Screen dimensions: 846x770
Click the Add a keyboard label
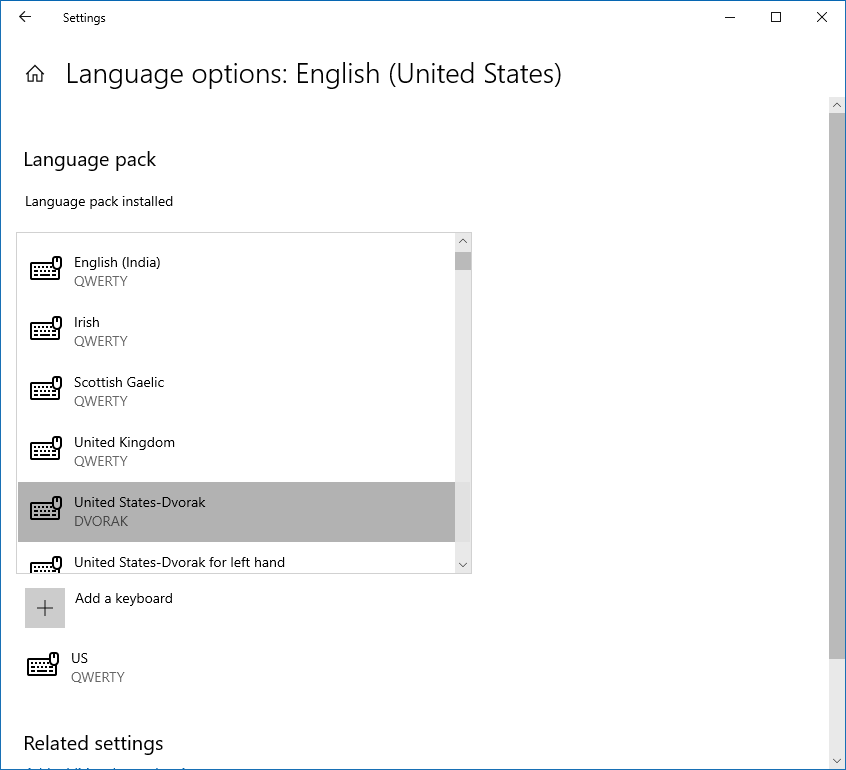click(124, 598)
